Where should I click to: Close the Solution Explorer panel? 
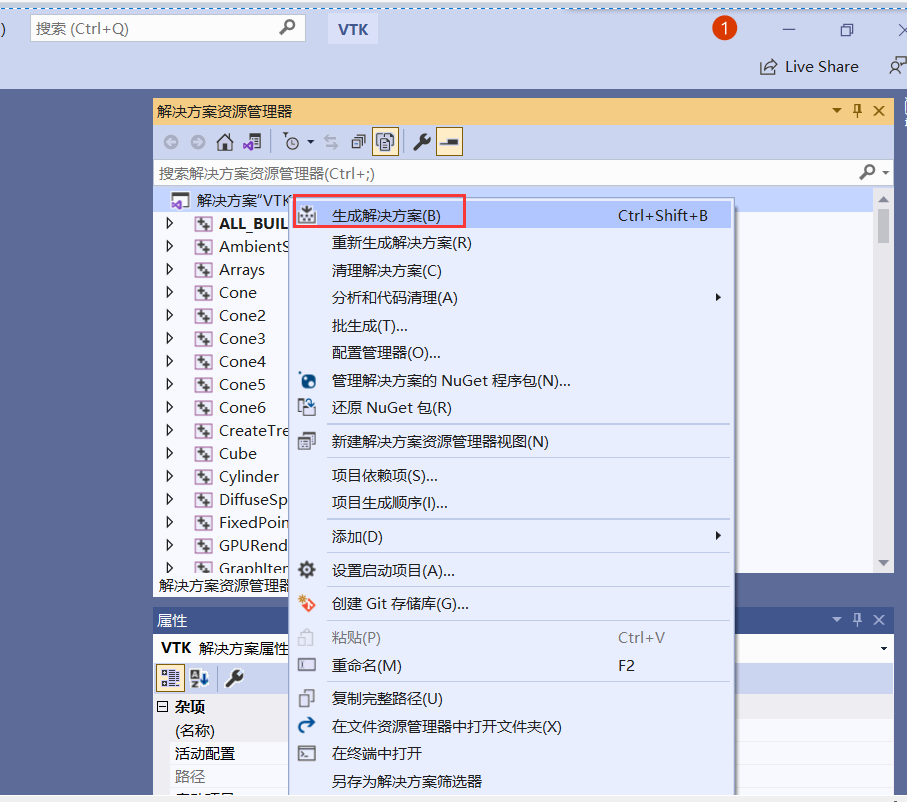[879, 111]
